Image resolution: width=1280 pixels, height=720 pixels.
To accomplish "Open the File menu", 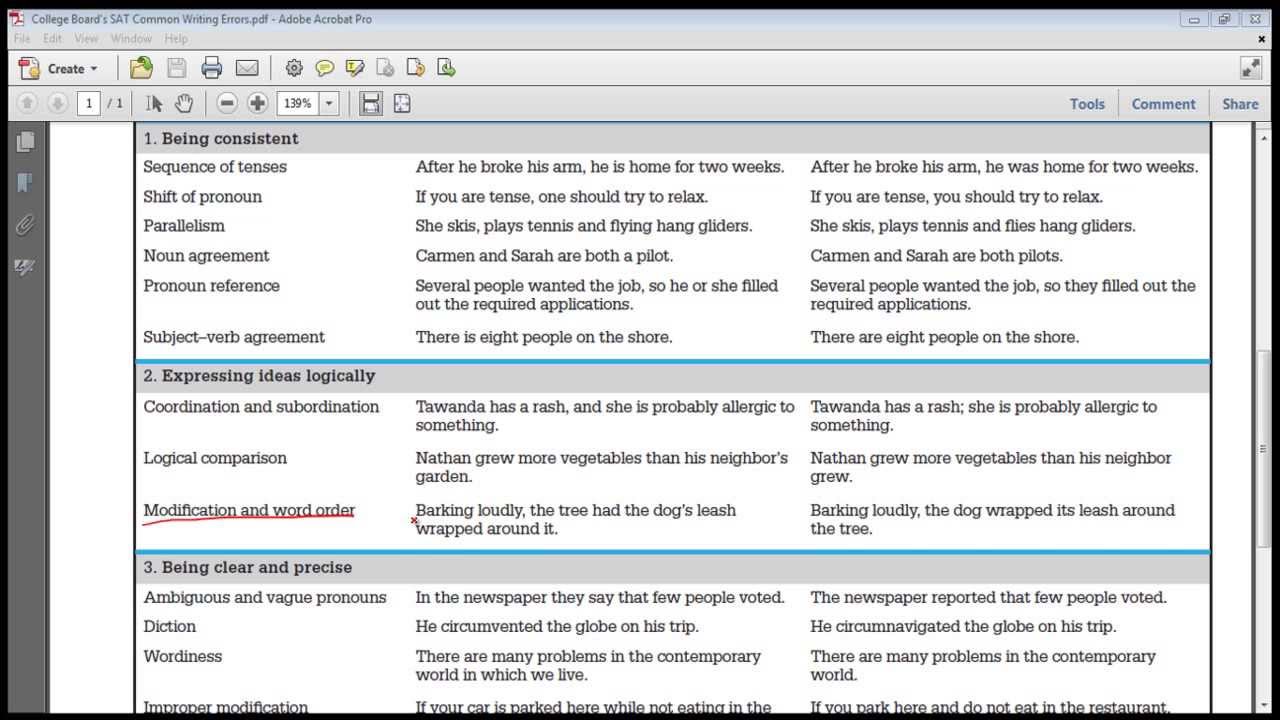I will click(22, 38).
